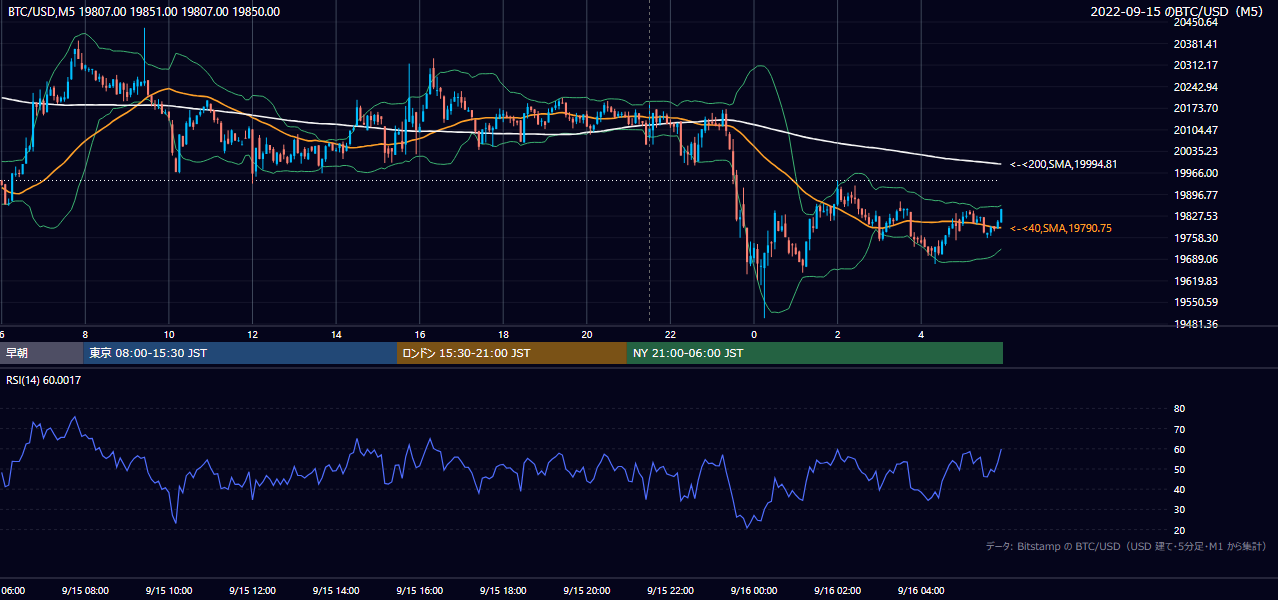Click bottom date label 9/16 00:00
1278x600 pixels.
point(754,590)
